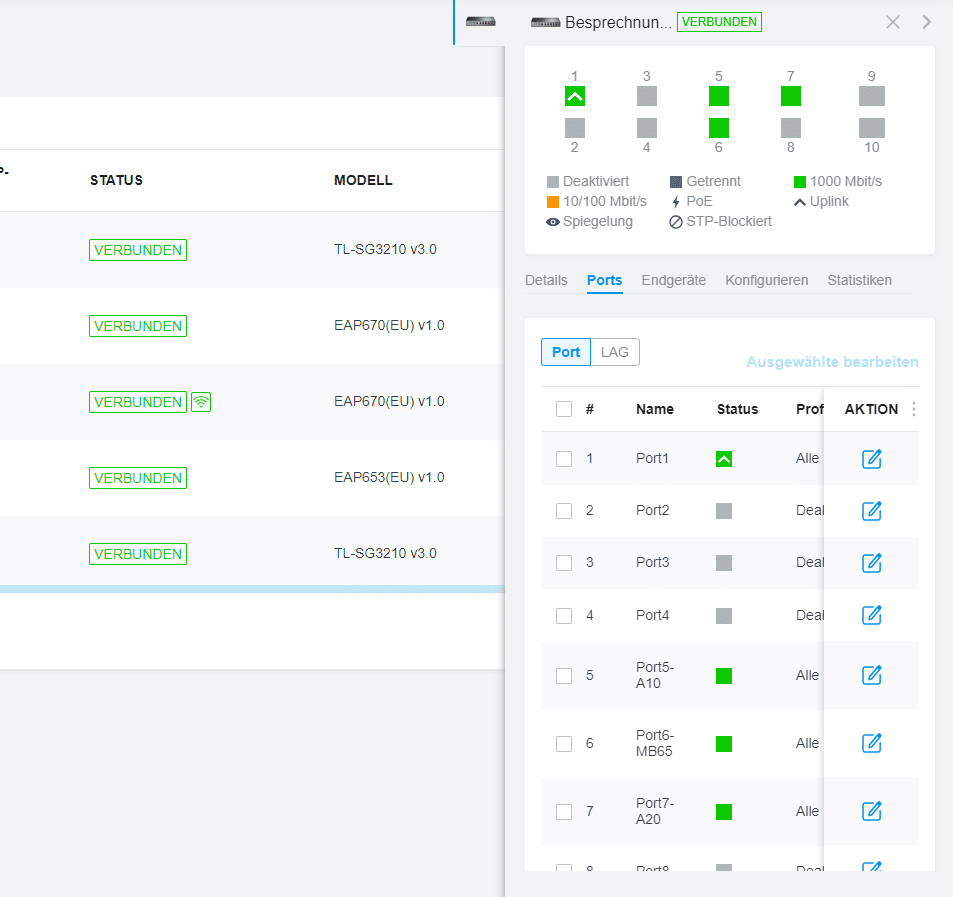Screen dimensions: 953x897
Task: Click the small switch thumbnail in panel tab
Action: (481, 22)
